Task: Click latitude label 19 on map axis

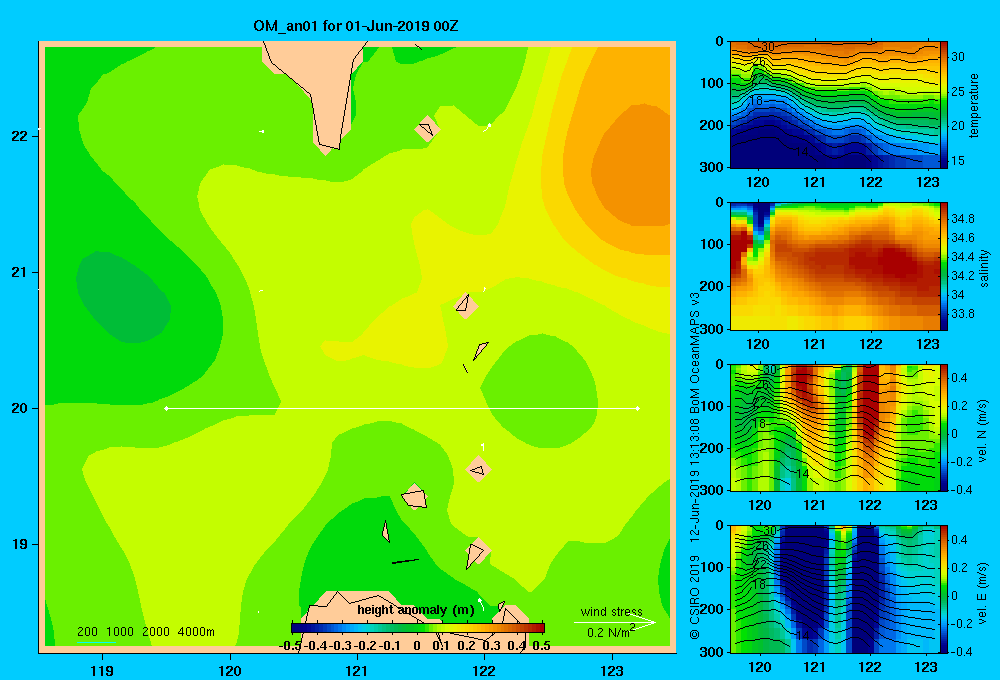Action: click(20, 544)
